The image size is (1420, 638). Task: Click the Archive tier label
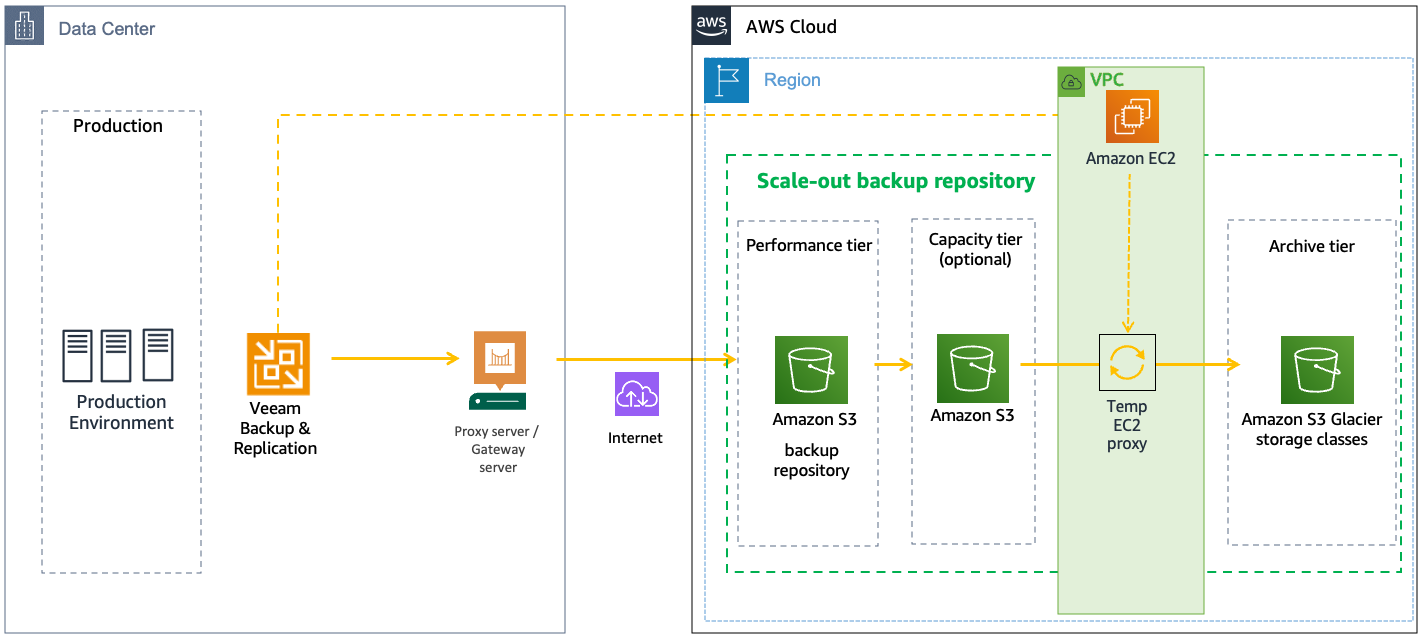pyautogui.click(x=1312, y=245)
